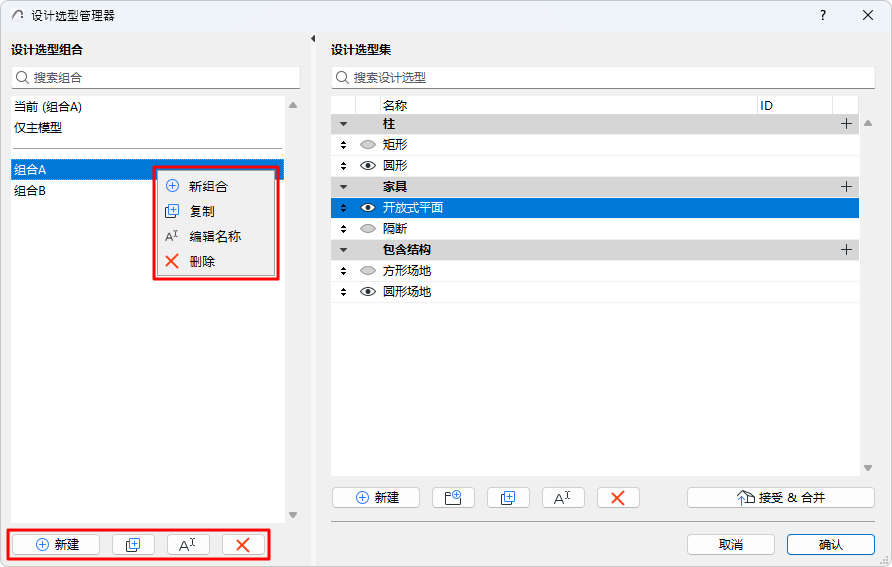Choose 删除 from context menu
Image resolution: width=892 pixels, height=567 pixels.
click(x=216, y=262)
